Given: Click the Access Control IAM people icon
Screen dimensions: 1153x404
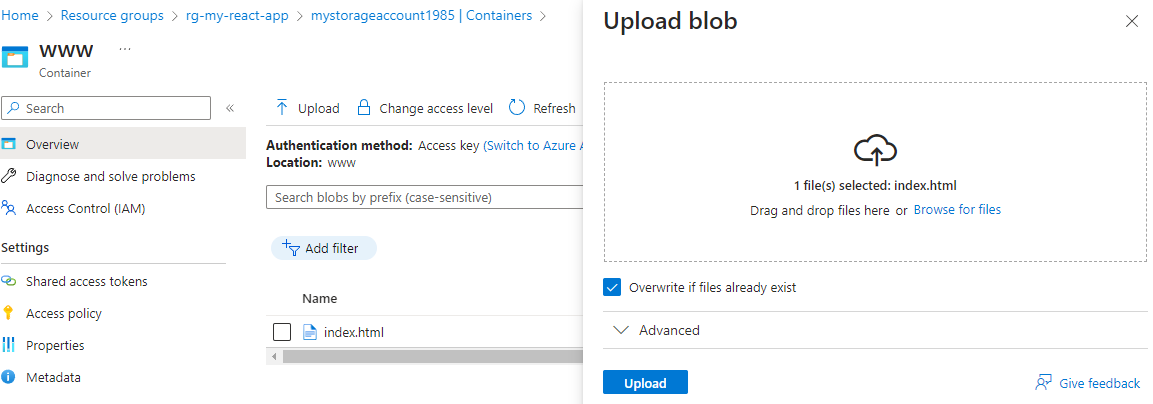Looking at the screenshot, I should click(x=9, y=208).
